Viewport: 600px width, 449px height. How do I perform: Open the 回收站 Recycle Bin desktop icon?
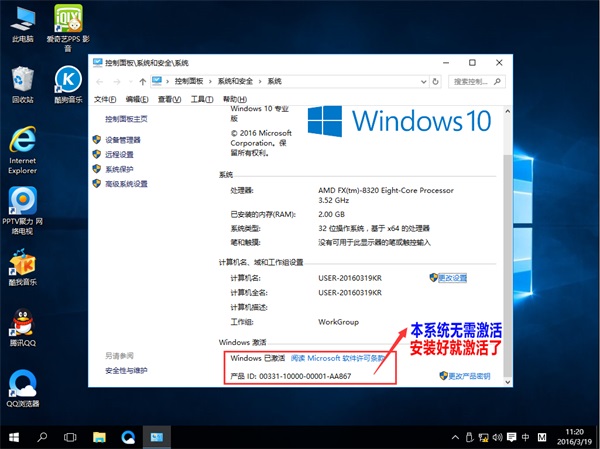point(22,80)
